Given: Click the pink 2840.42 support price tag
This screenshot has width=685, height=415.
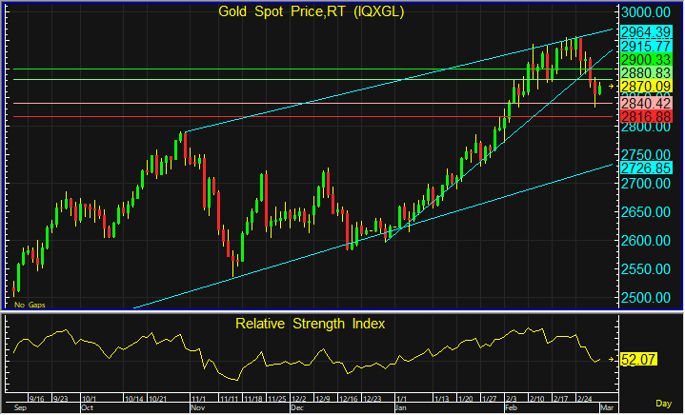Looking at the screenshot, I should tap(646, 104).
